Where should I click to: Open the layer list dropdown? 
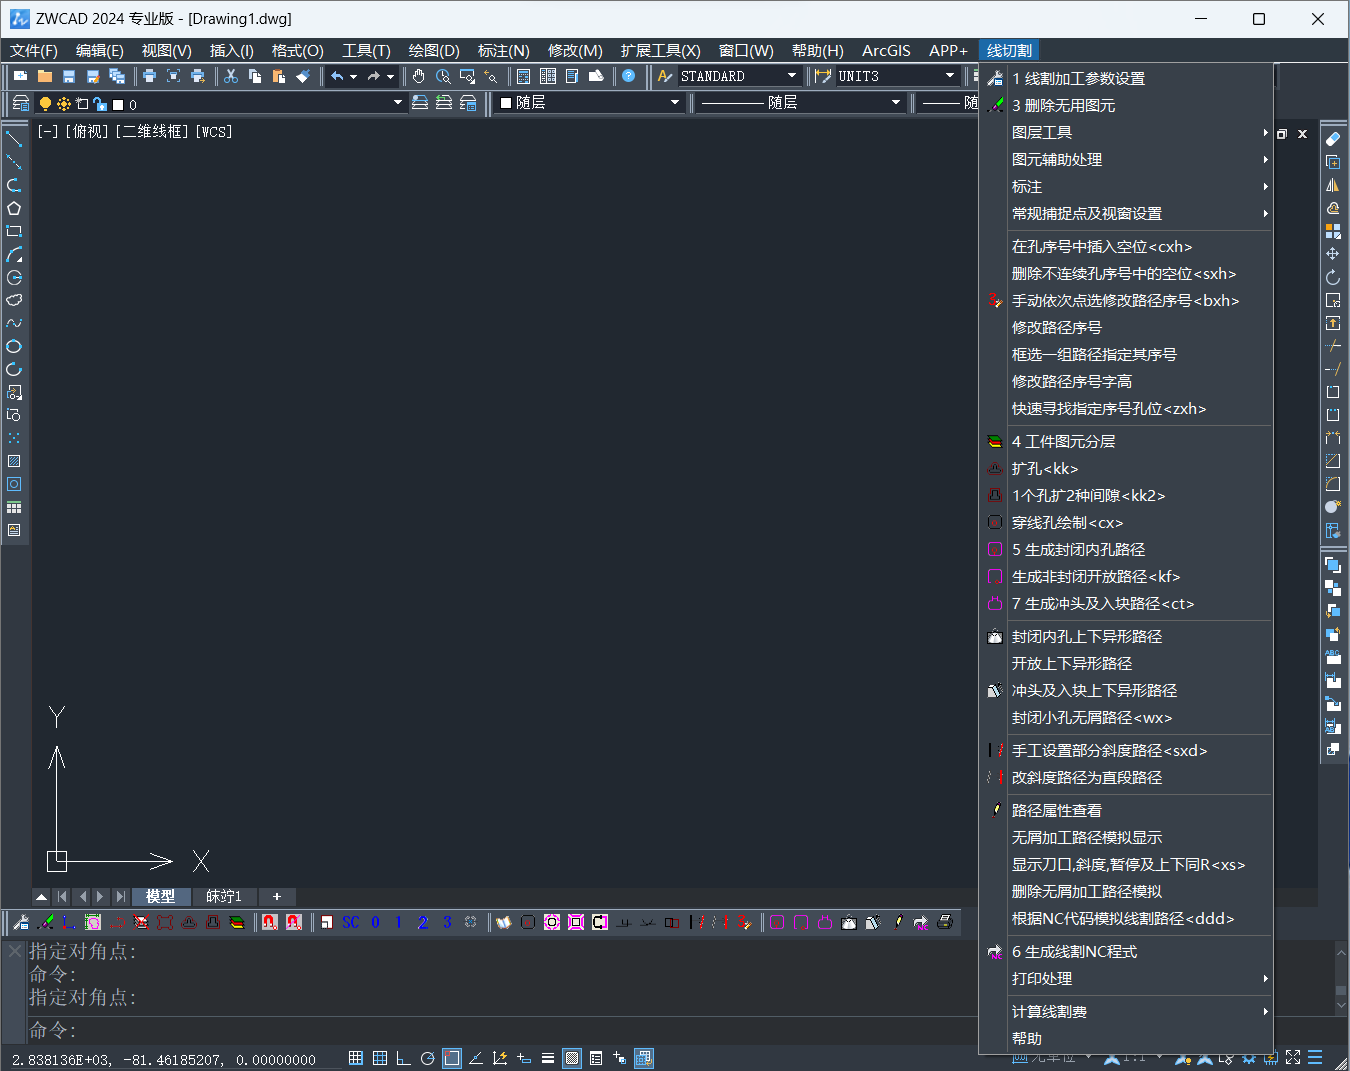(x=398, y=103)
